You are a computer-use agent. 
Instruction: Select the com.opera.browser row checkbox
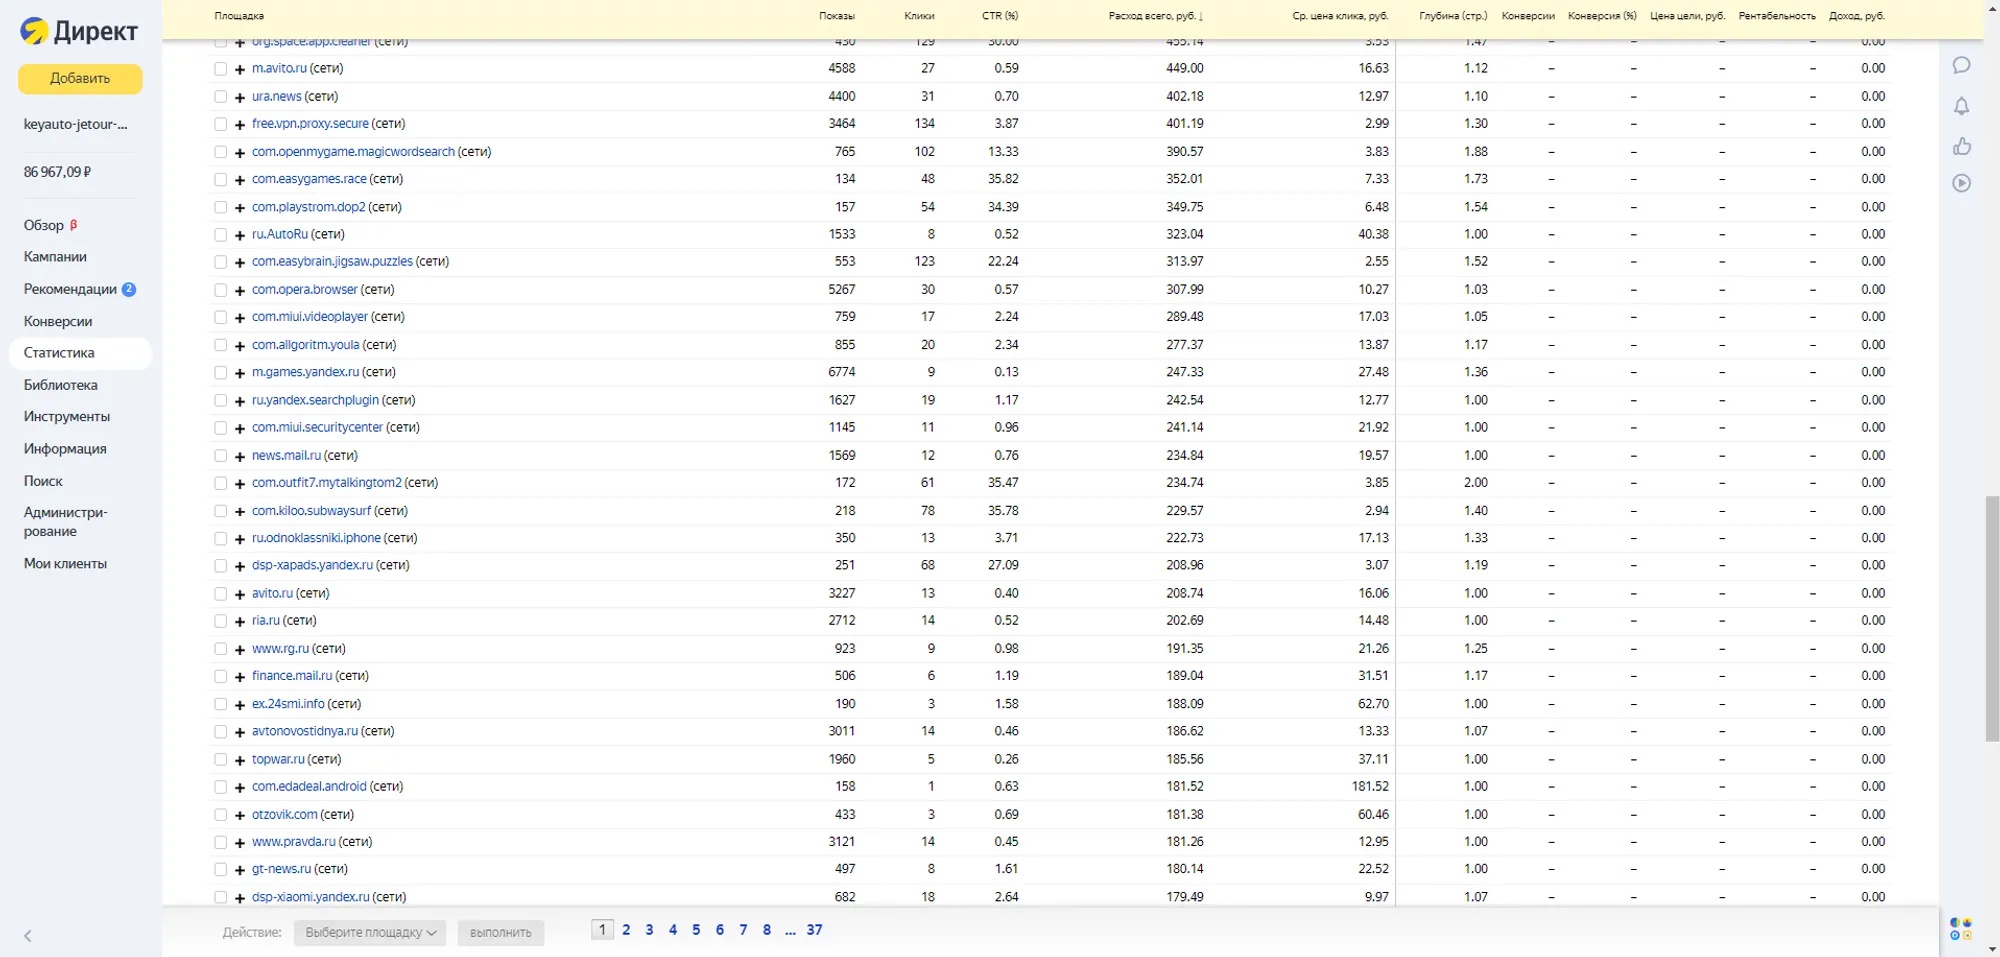[x=221, y=290]
